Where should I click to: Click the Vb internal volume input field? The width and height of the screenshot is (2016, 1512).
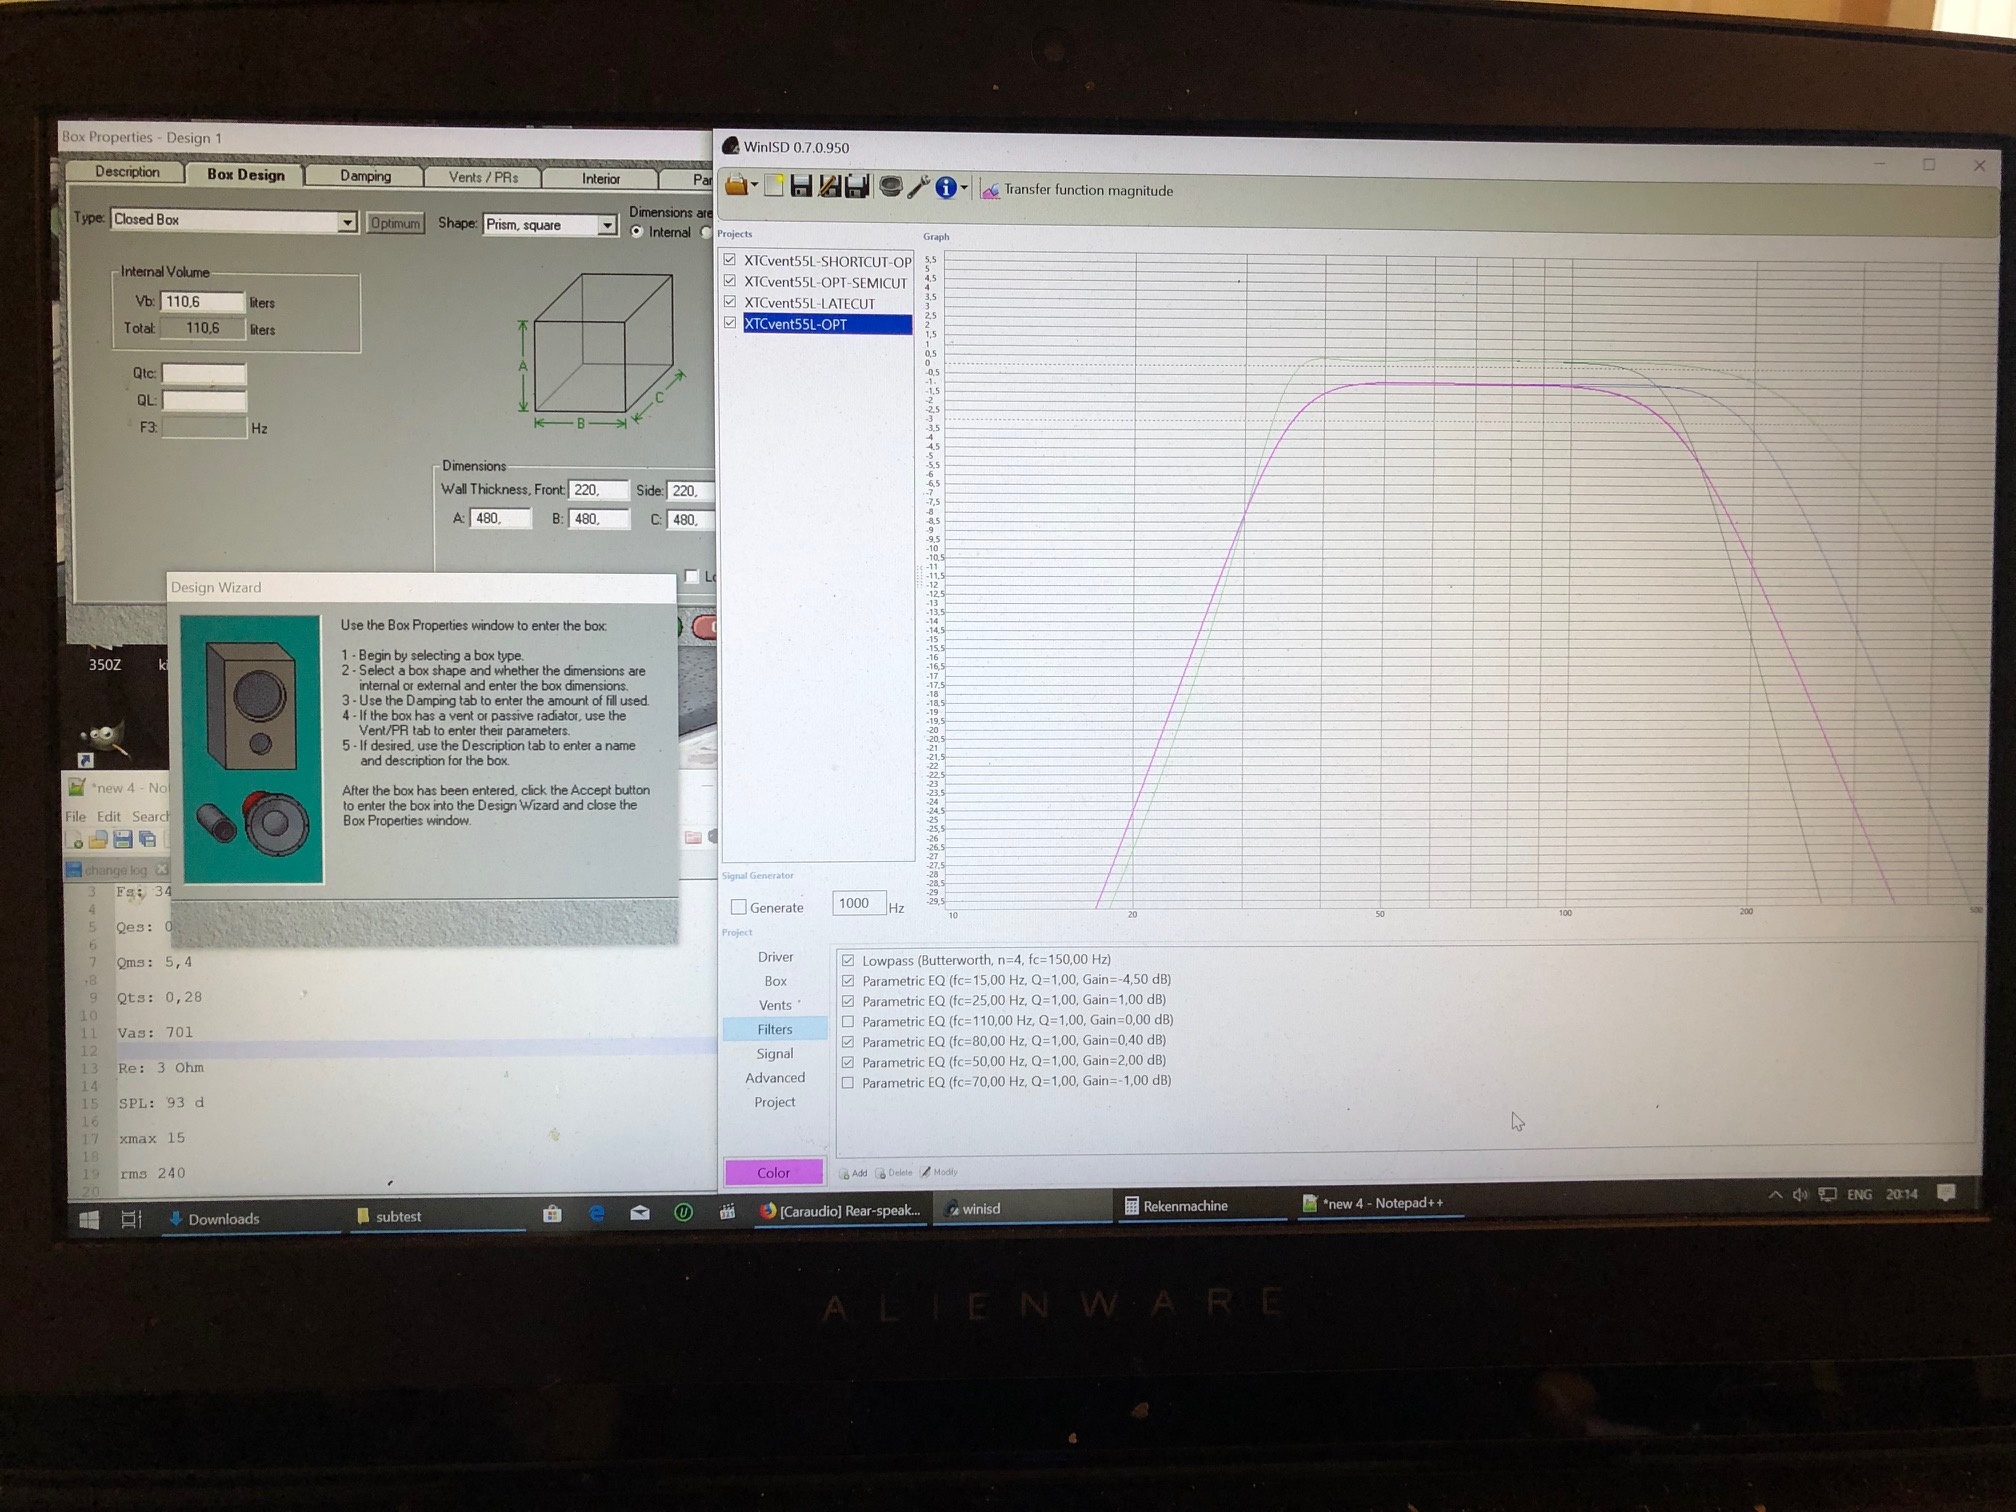point(202,301)
